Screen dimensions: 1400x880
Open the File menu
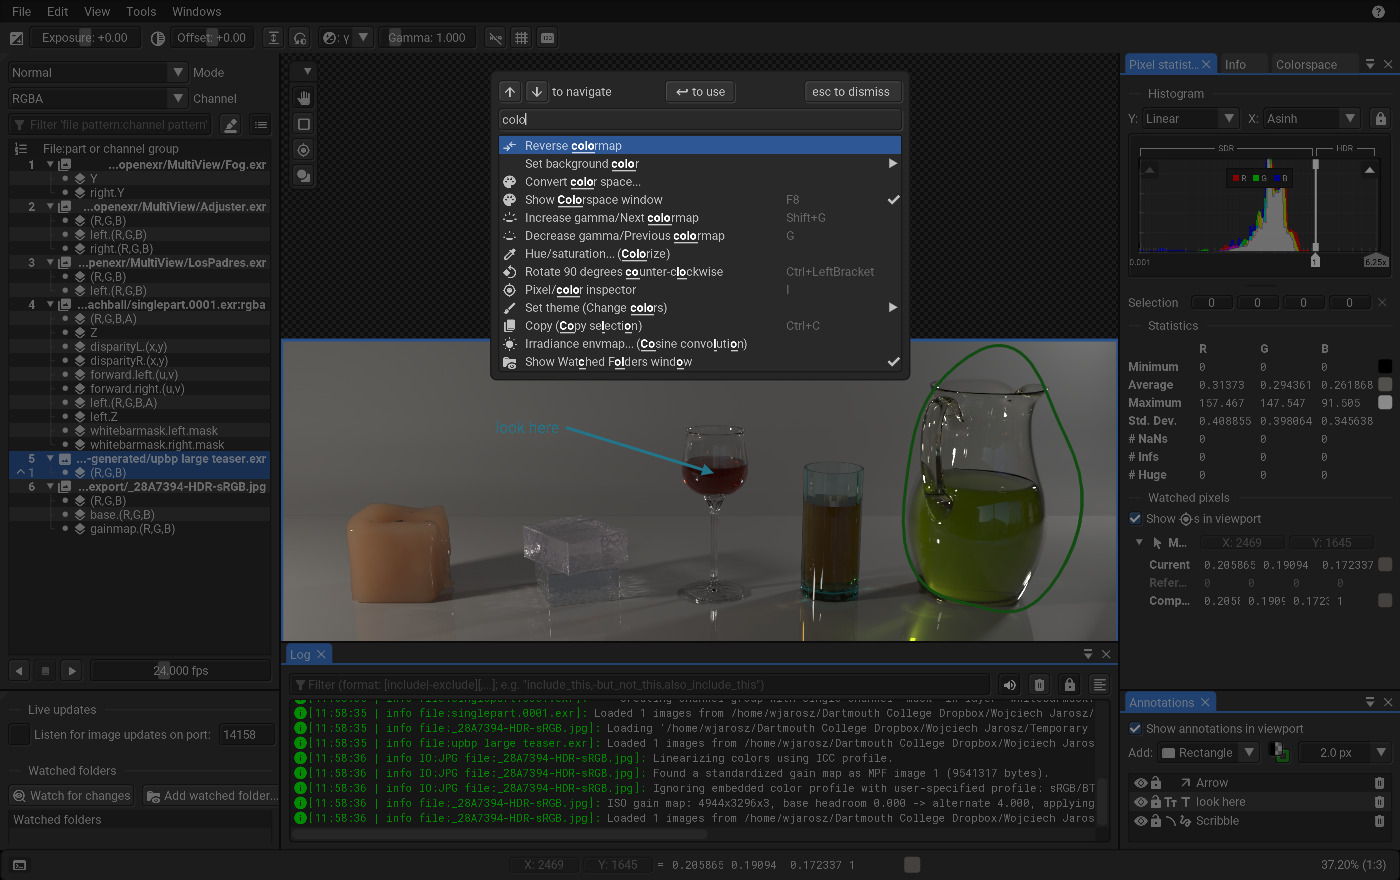point(21,12)
